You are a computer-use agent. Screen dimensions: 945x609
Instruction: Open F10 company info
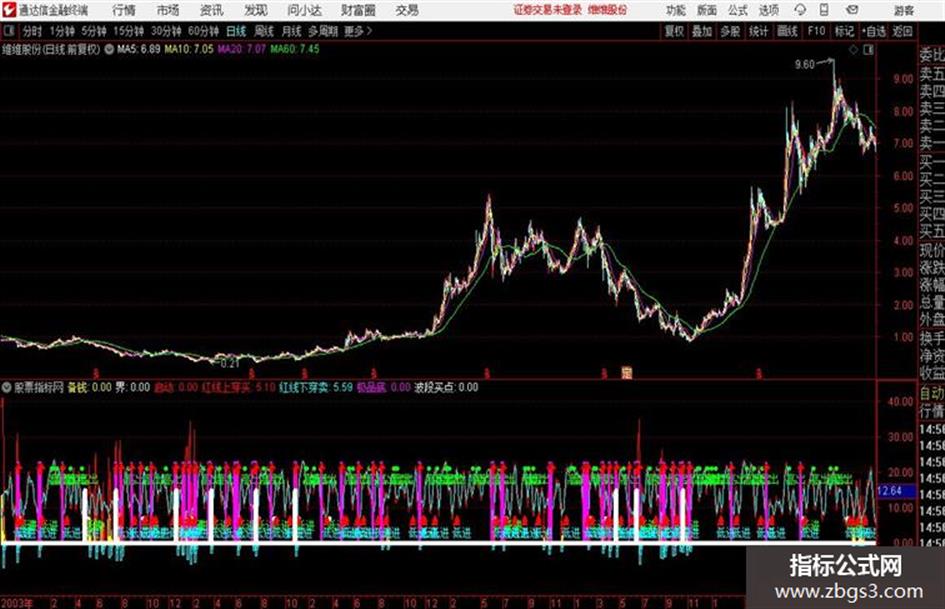click(x=816, y=31)
